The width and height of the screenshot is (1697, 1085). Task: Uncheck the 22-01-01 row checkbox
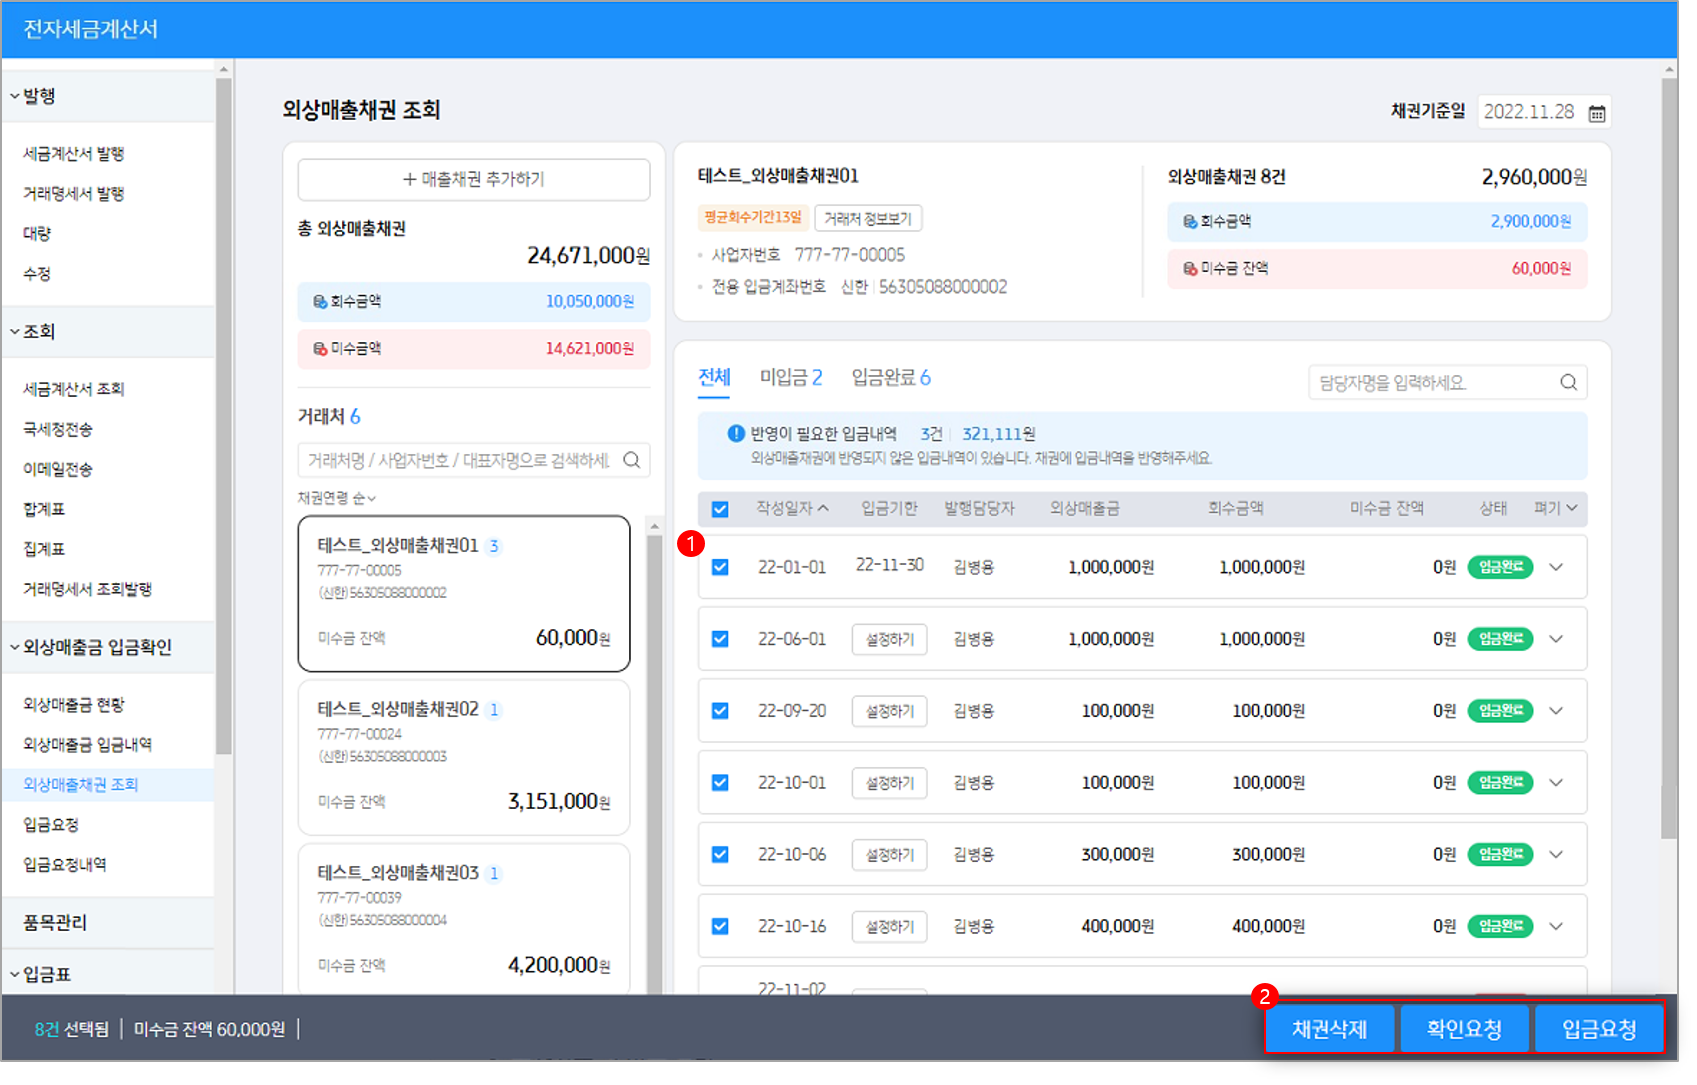[x=720, y=567]
